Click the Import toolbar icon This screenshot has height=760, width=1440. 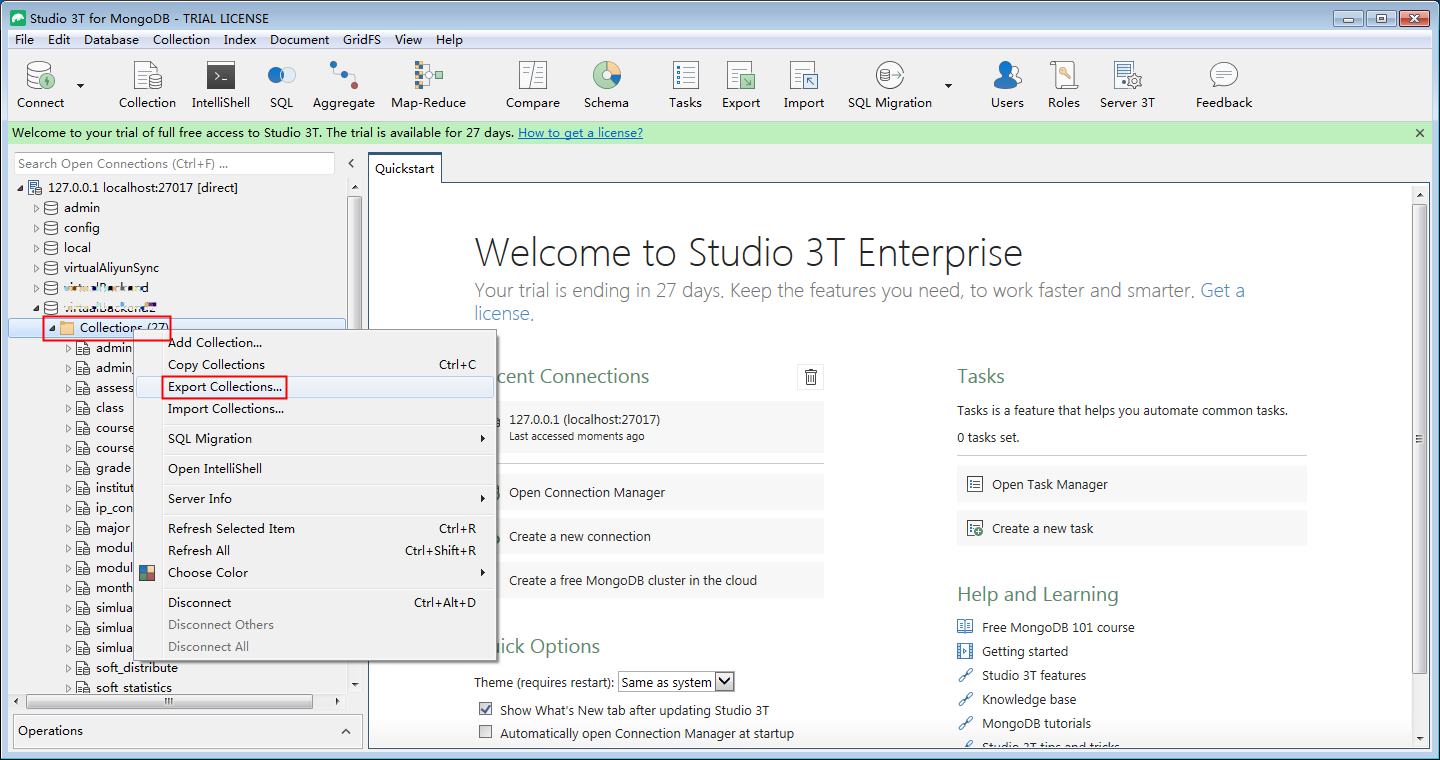804,76
